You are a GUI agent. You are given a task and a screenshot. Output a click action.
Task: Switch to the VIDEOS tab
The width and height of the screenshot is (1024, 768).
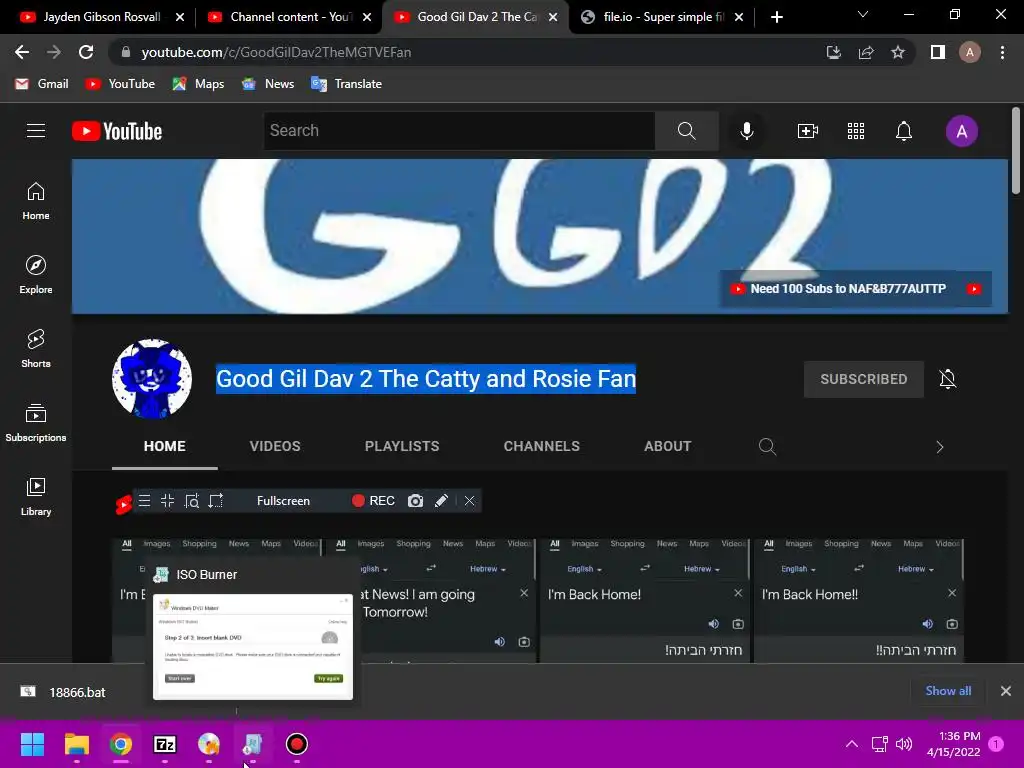275,446
